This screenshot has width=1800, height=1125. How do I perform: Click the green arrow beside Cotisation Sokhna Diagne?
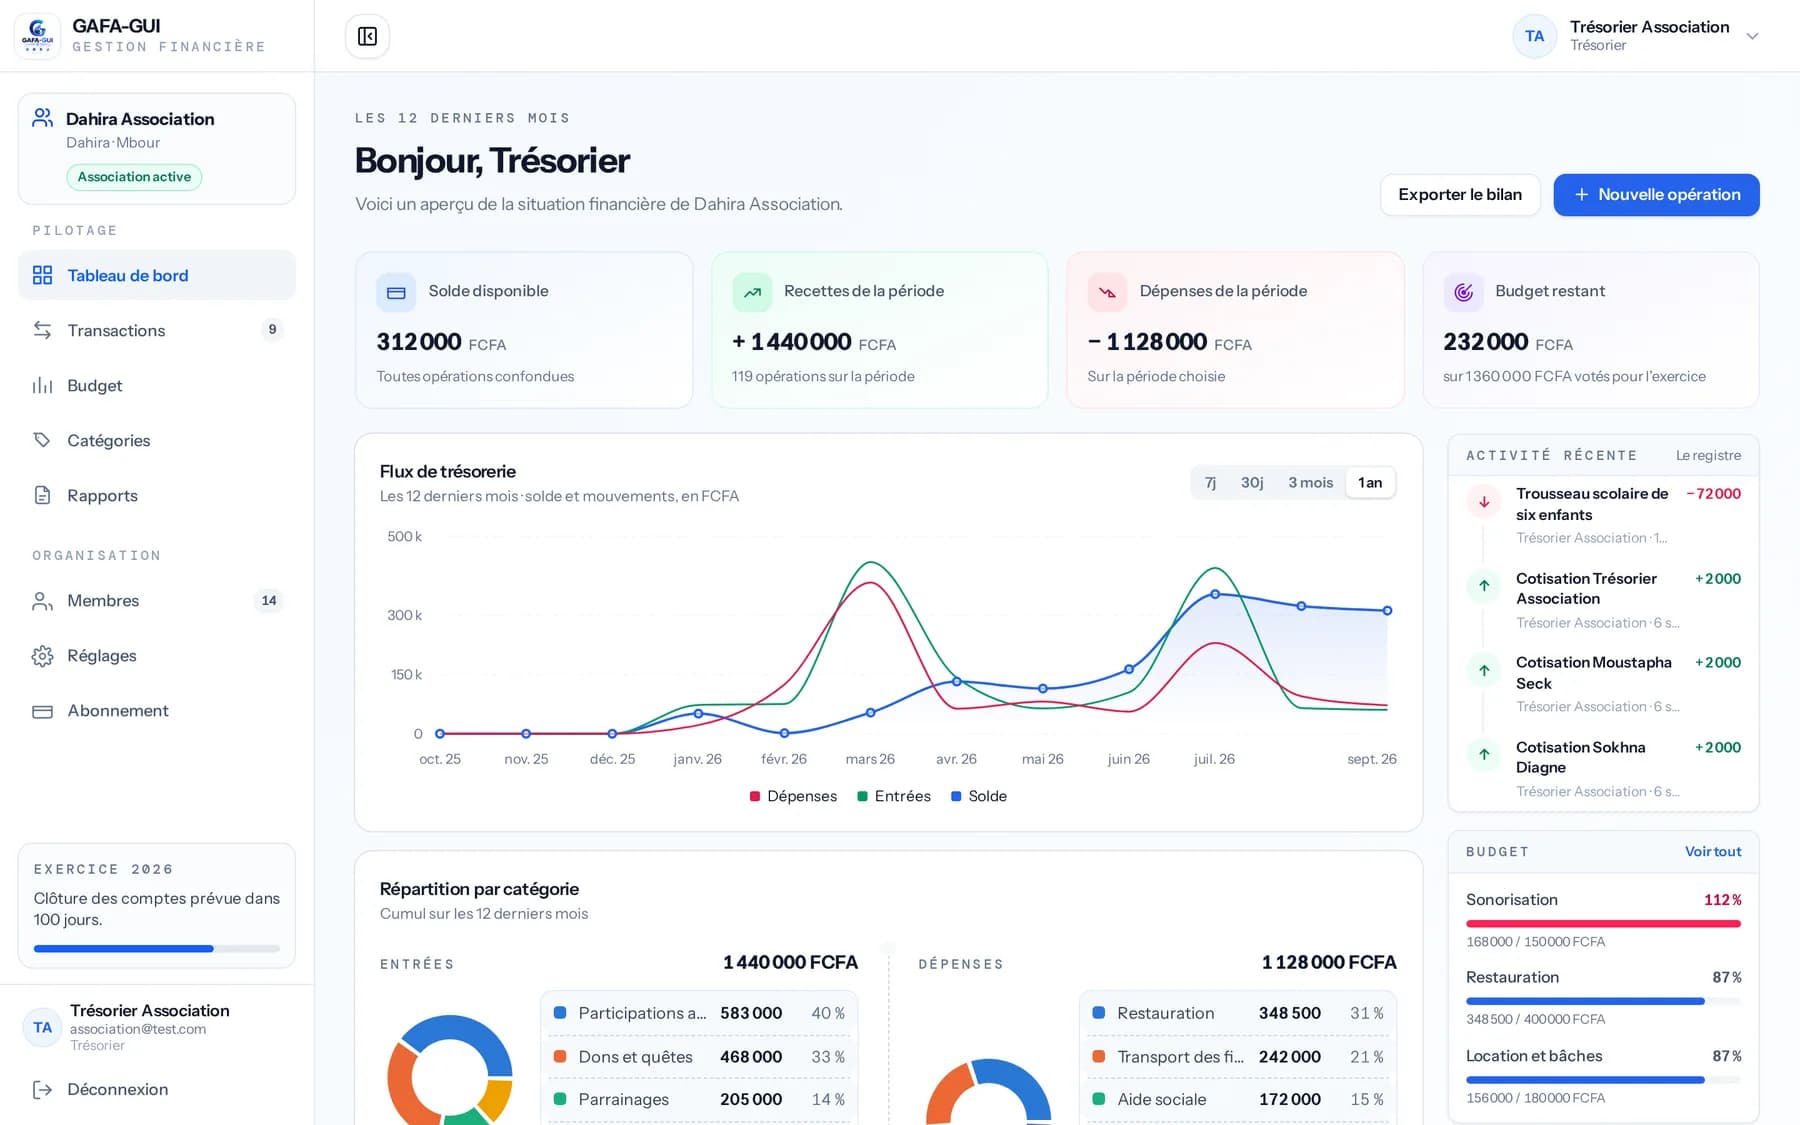(x=1484, y=754)
